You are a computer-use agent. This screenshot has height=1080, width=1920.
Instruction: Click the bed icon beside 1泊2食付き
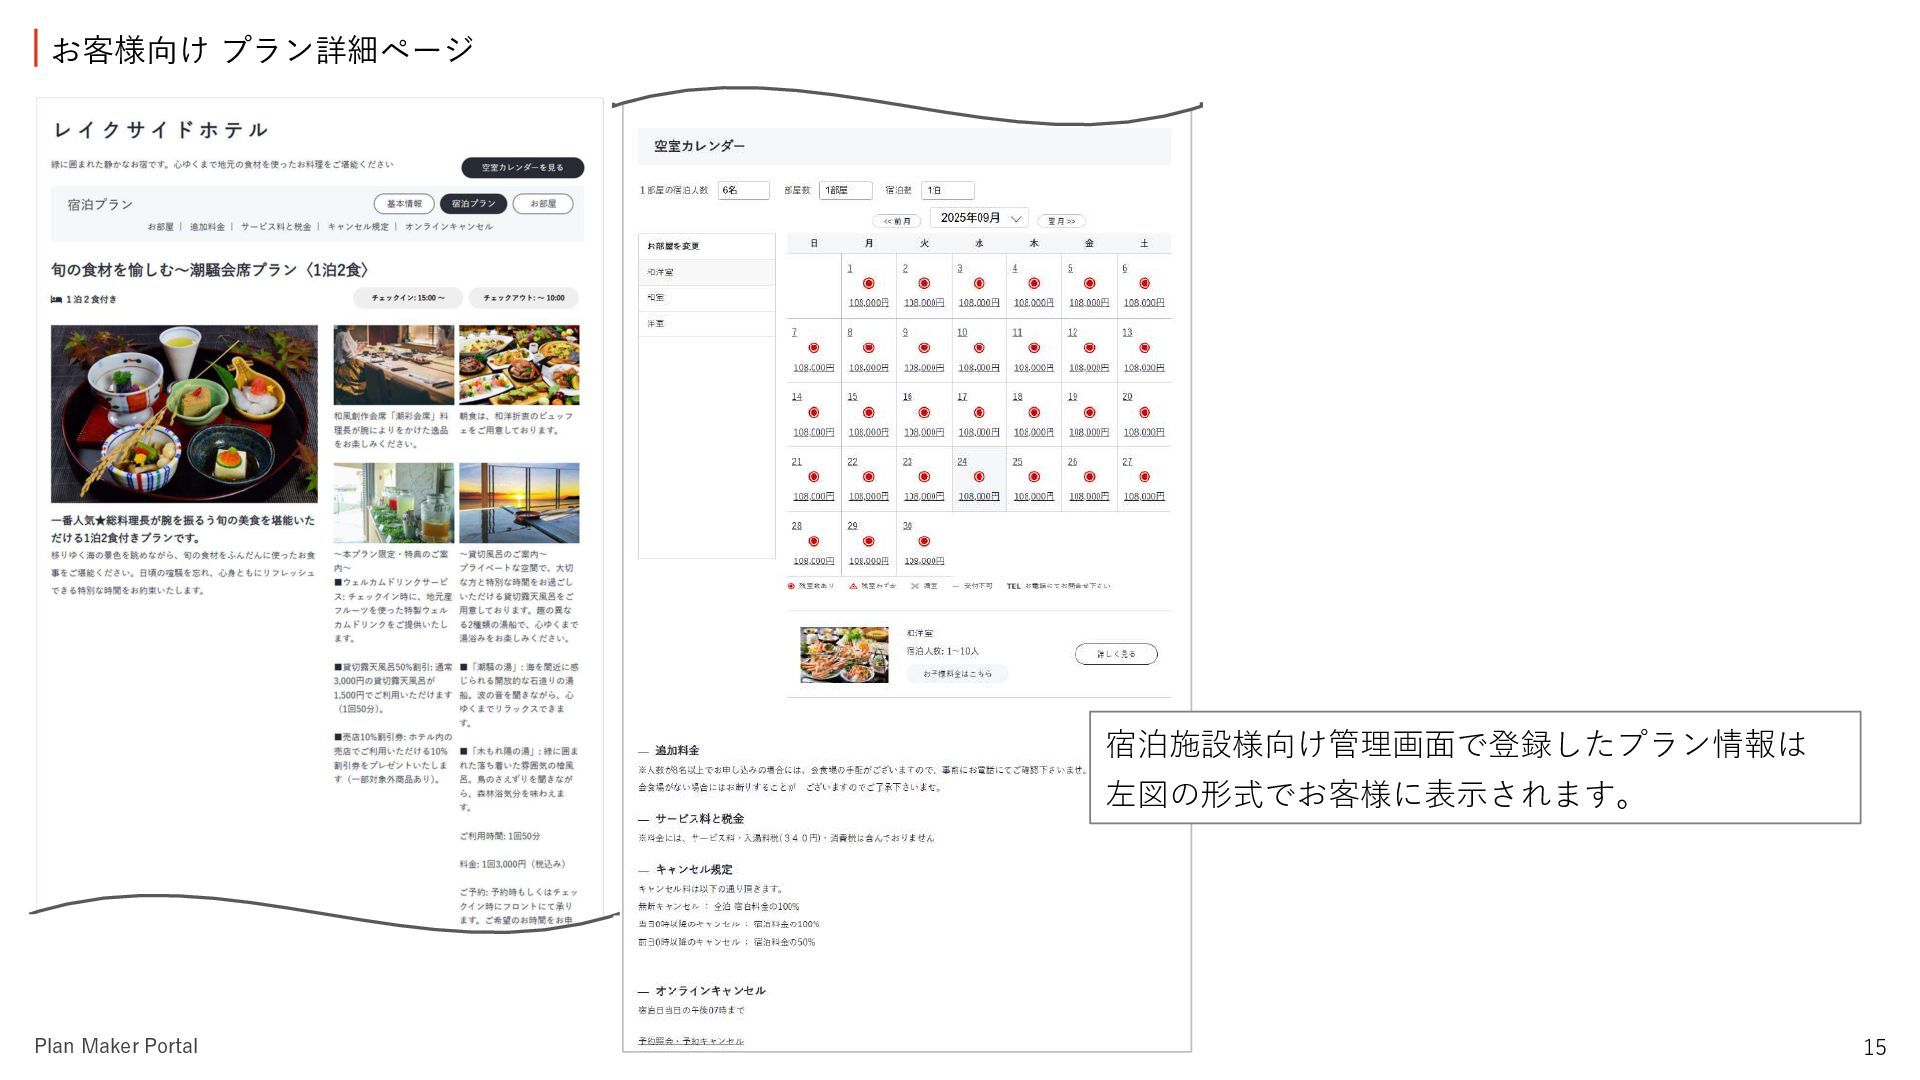coord(57,299)
